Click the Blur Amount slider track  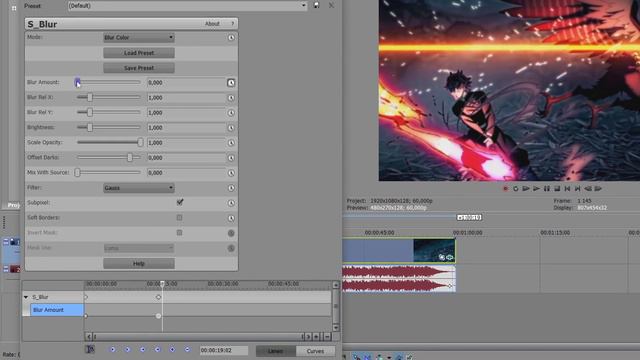109,82
